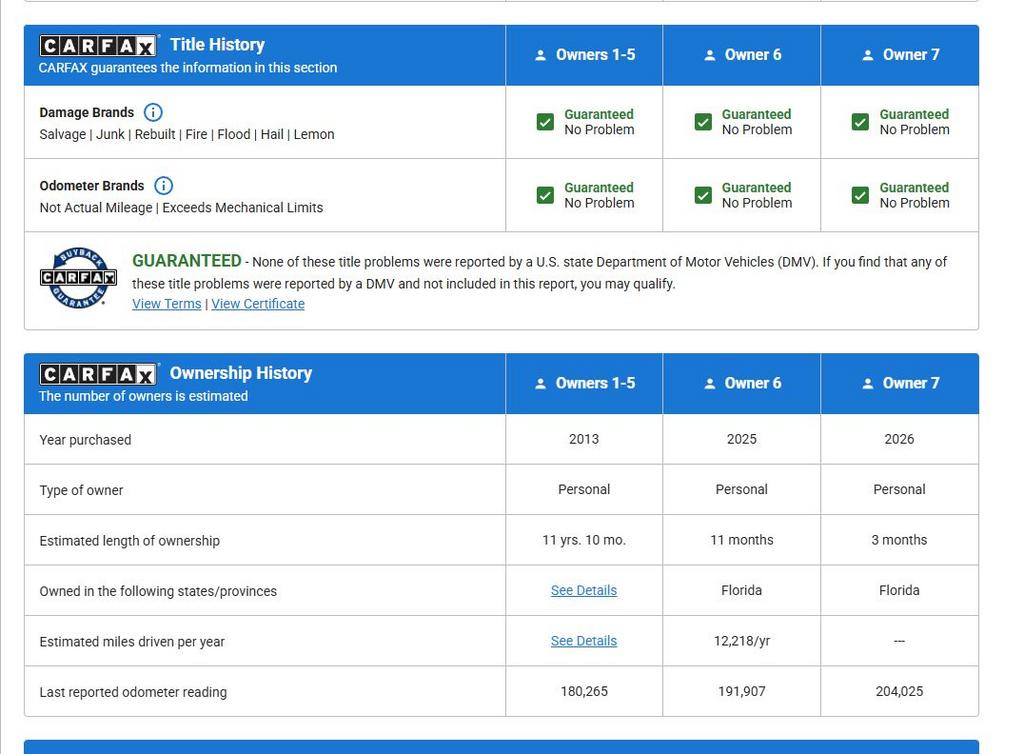Select Owner 7 column header in Title History

click(900, 55)
